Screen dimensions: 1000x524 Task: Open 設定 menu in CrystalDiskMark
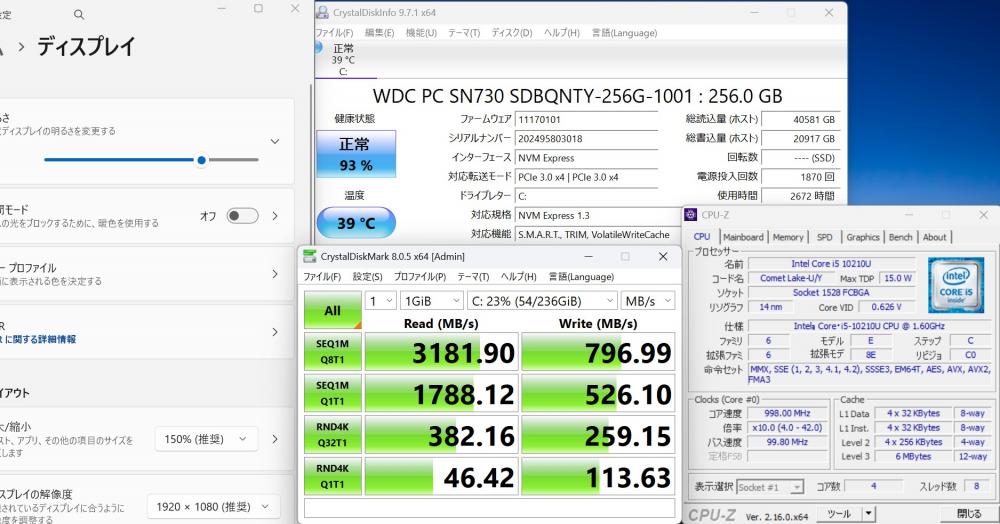tap(367, 277)
